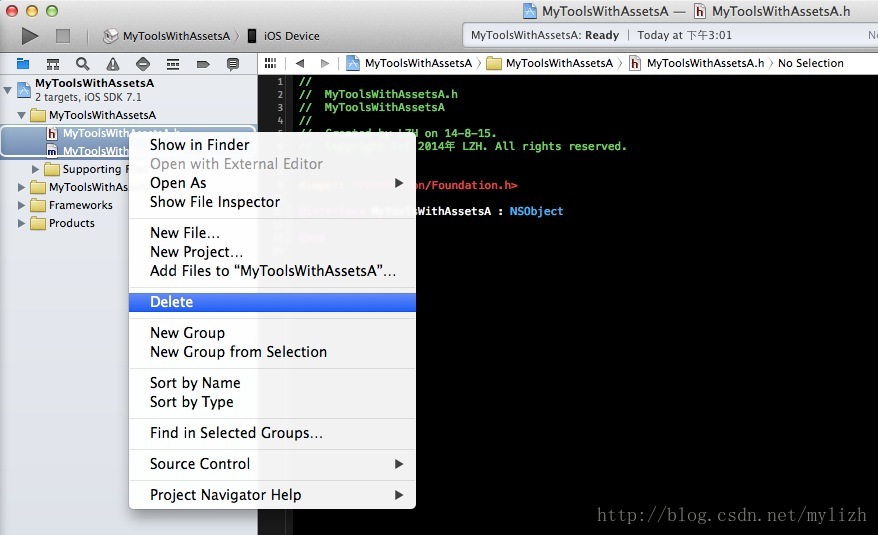
Task: Open the Find navigator magnifier icon
Action: click(82, 64)
